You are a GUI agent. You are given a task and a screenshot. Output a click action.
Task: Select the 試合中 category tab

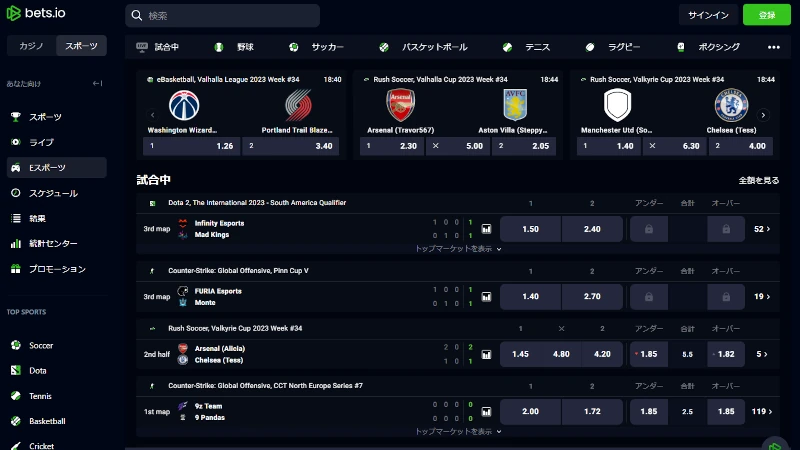click(158, 47)
